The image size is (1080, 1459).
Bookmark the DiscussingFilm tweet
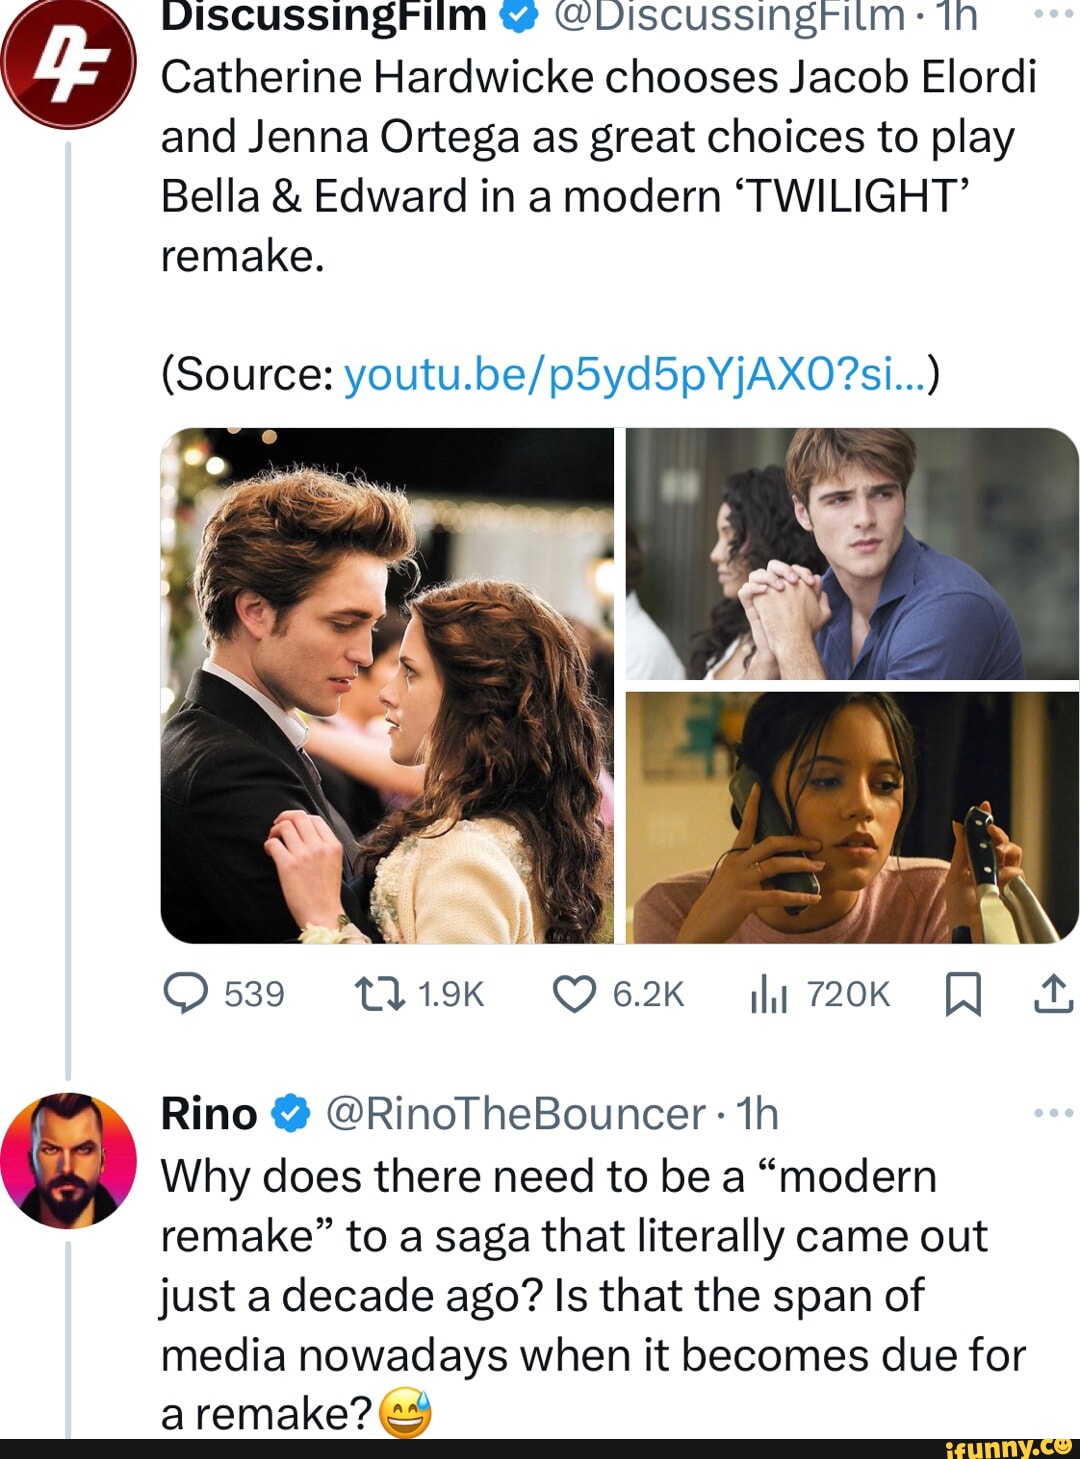(x=962, y=995)
